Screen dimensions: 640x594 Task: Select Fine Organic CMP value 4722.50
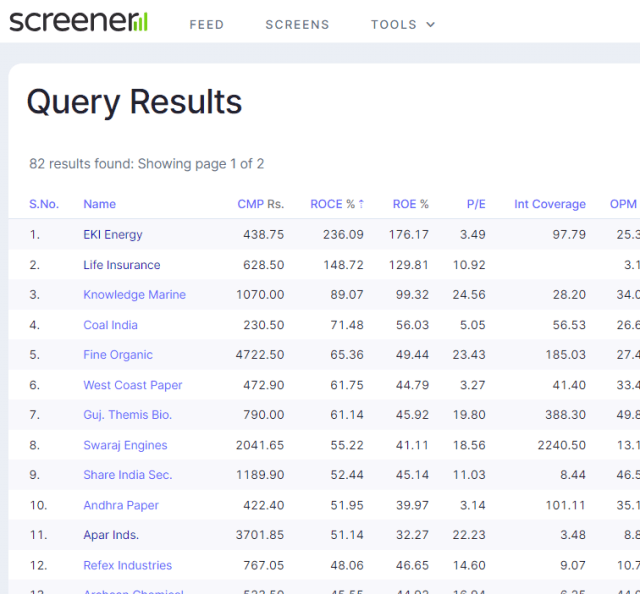click(x=260, y=355)
